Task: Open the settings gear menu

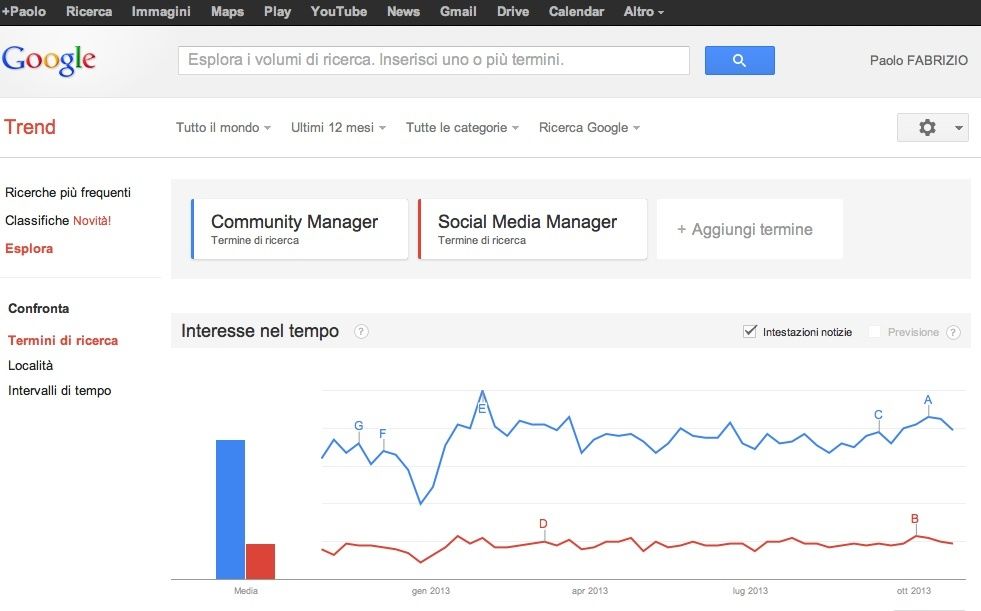Action: [932, 128]
